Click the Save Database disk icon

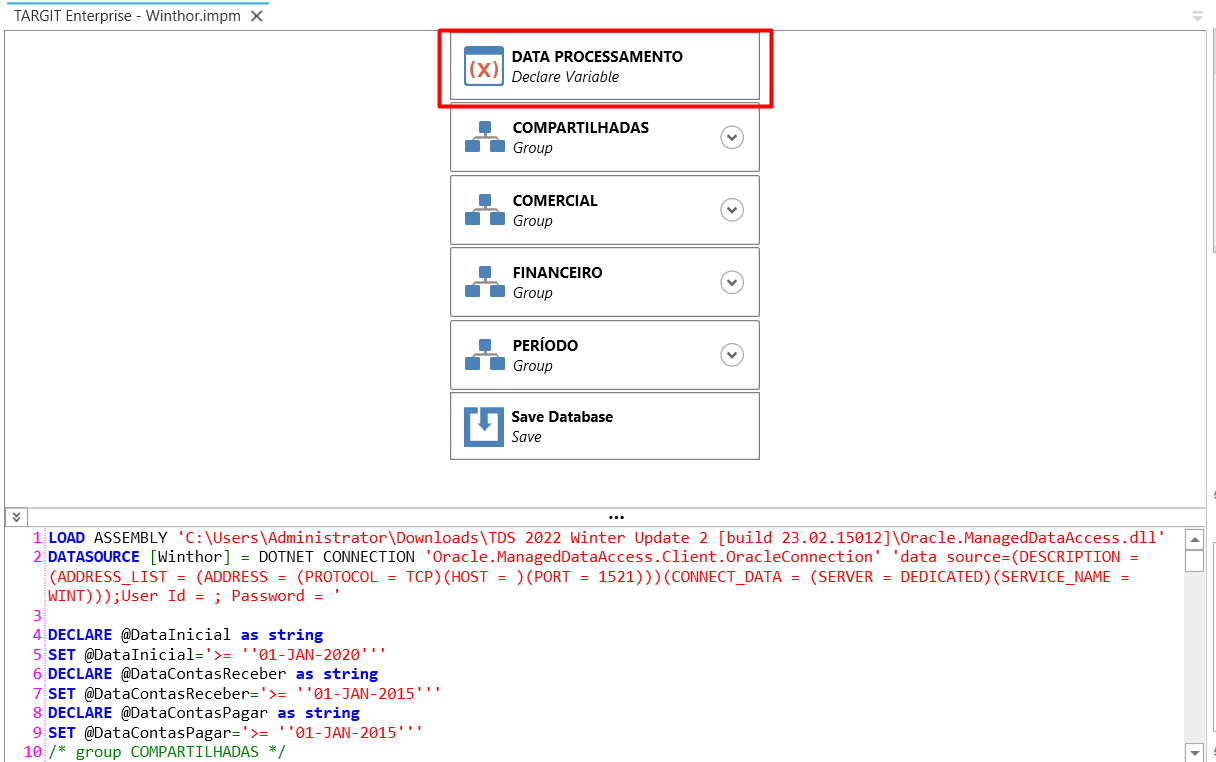(x=484, y=426)
